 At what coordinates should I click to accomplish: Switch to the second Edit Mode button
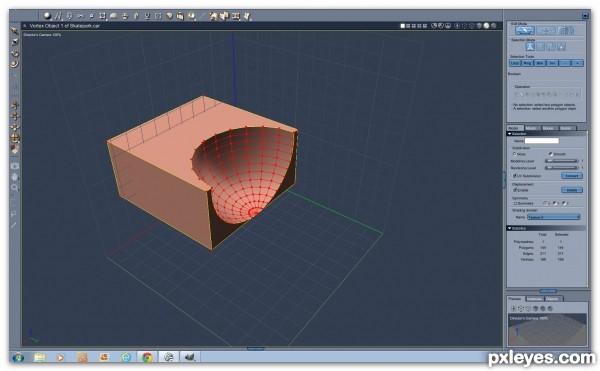pyautogui.click(x=546, y=31)
